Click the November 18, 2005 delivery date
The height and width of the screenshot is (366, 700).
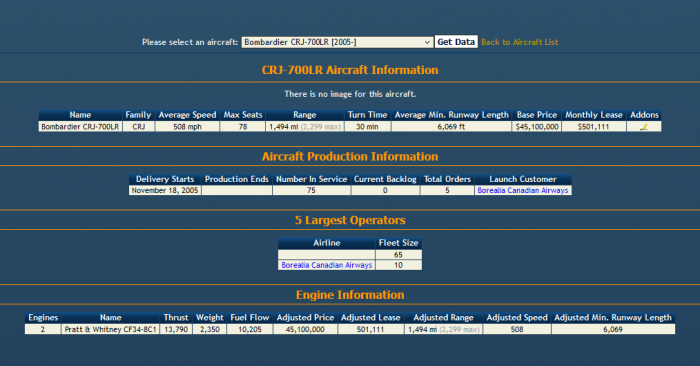coord(165,190)
